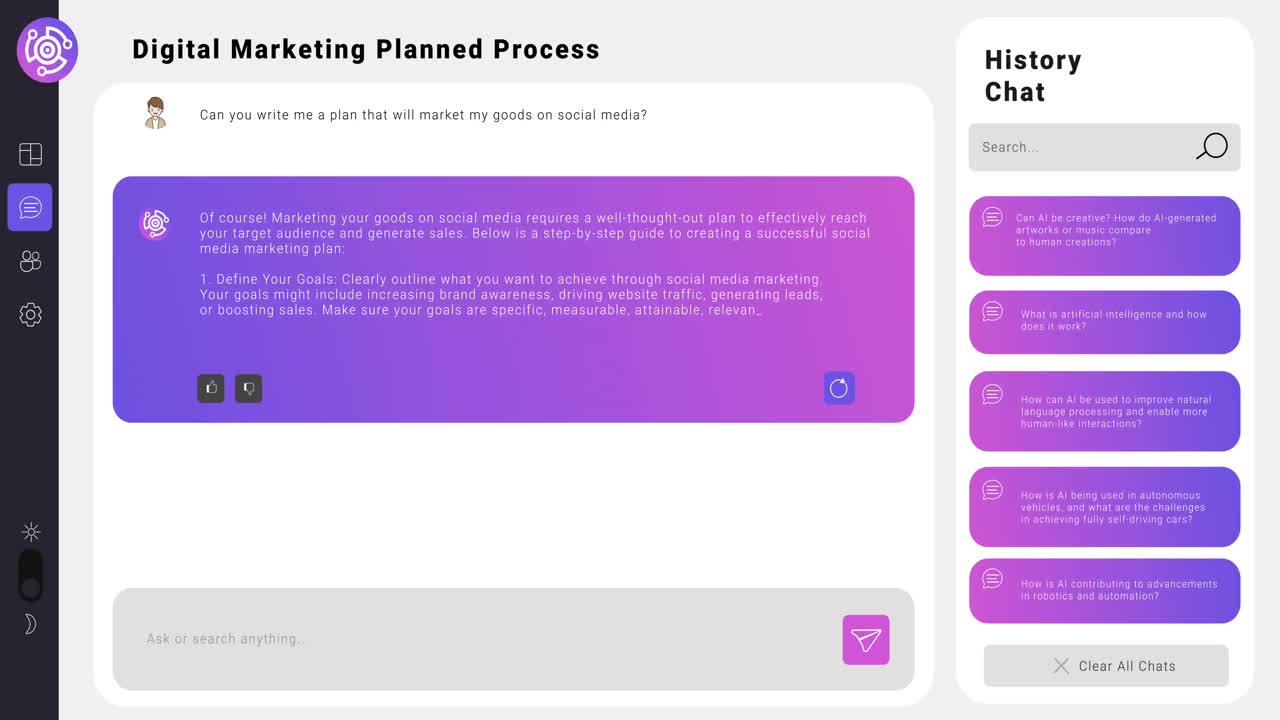
Task: Open the natural language processing chat
Action: click(1104, 411)
